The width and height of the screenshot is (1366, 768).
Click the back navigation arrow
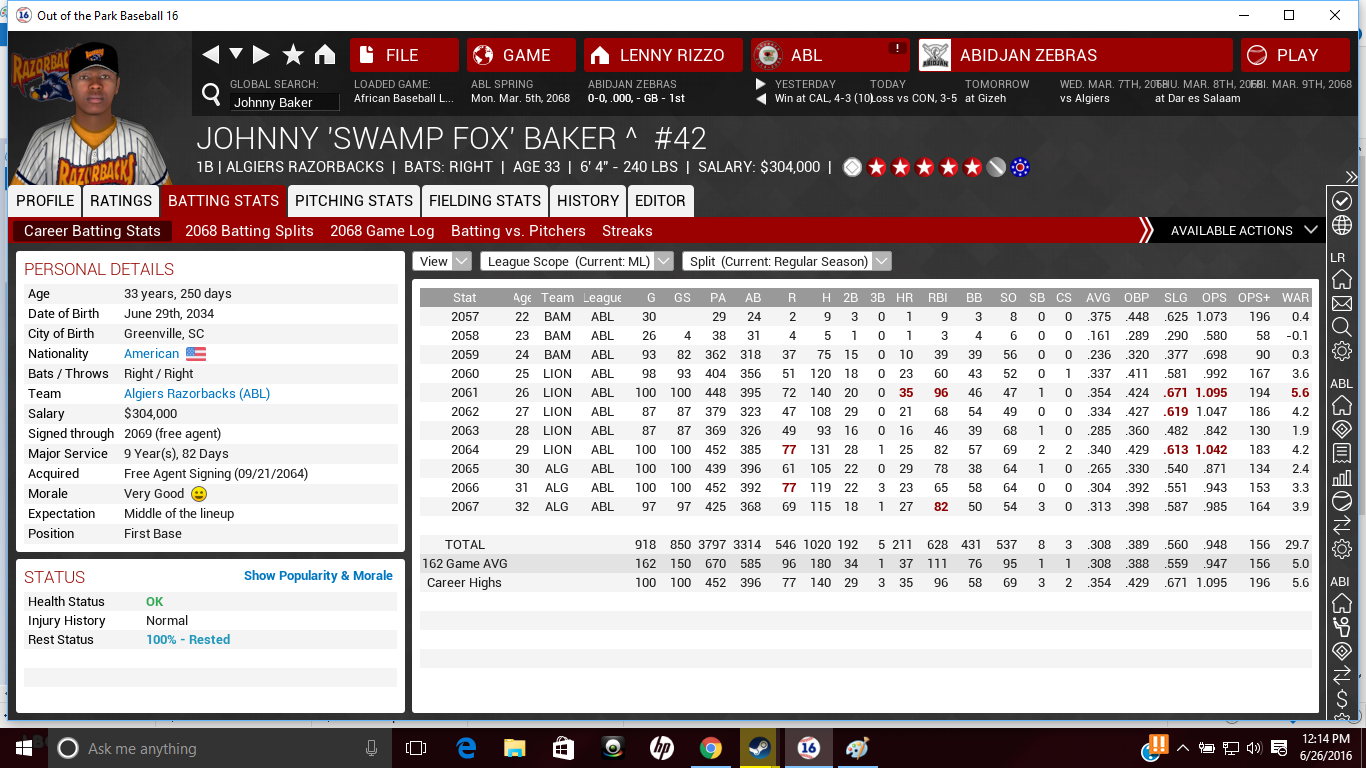[210, 55]
